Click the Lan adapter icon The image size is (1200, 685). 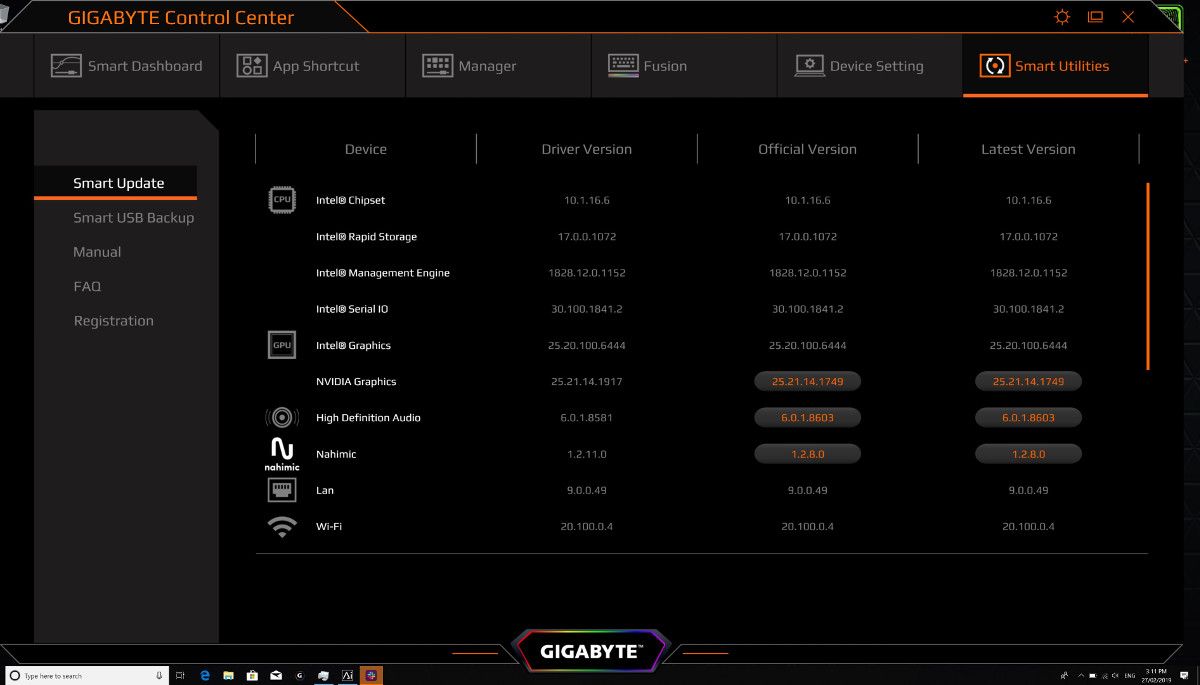pos(281,489)
